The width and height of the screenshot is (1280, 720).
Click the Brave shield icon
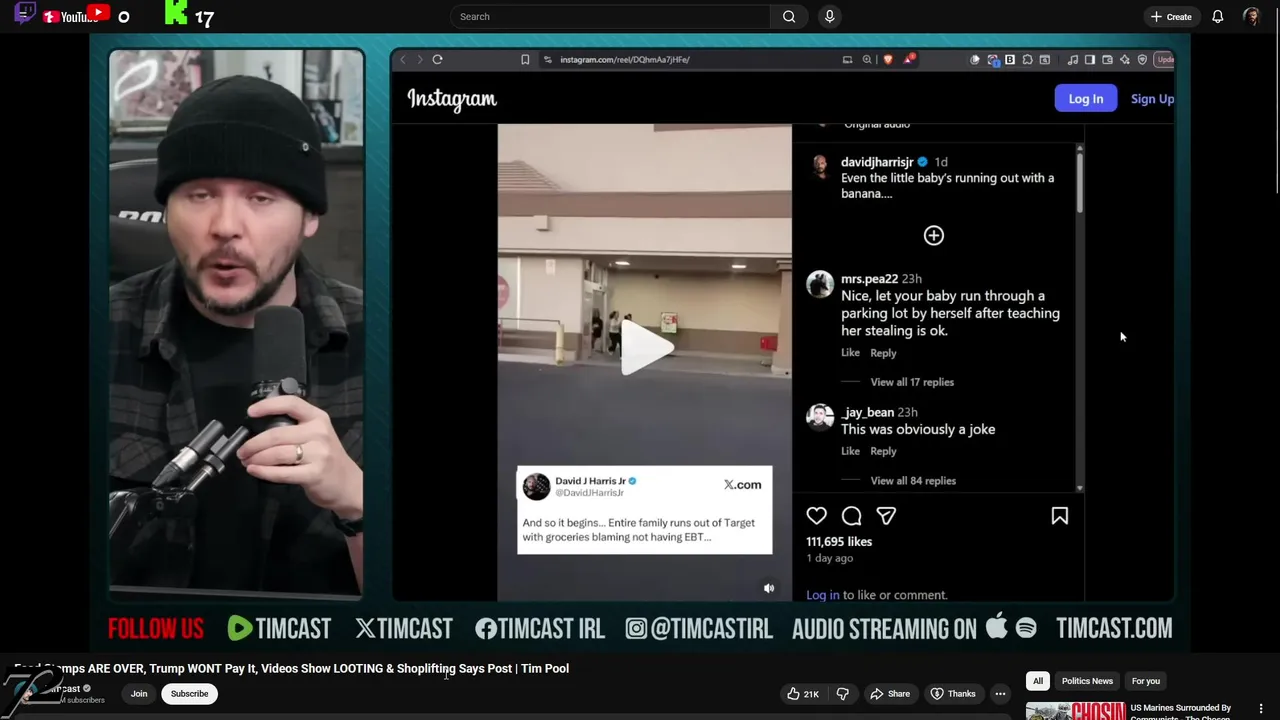pos(887,59)
